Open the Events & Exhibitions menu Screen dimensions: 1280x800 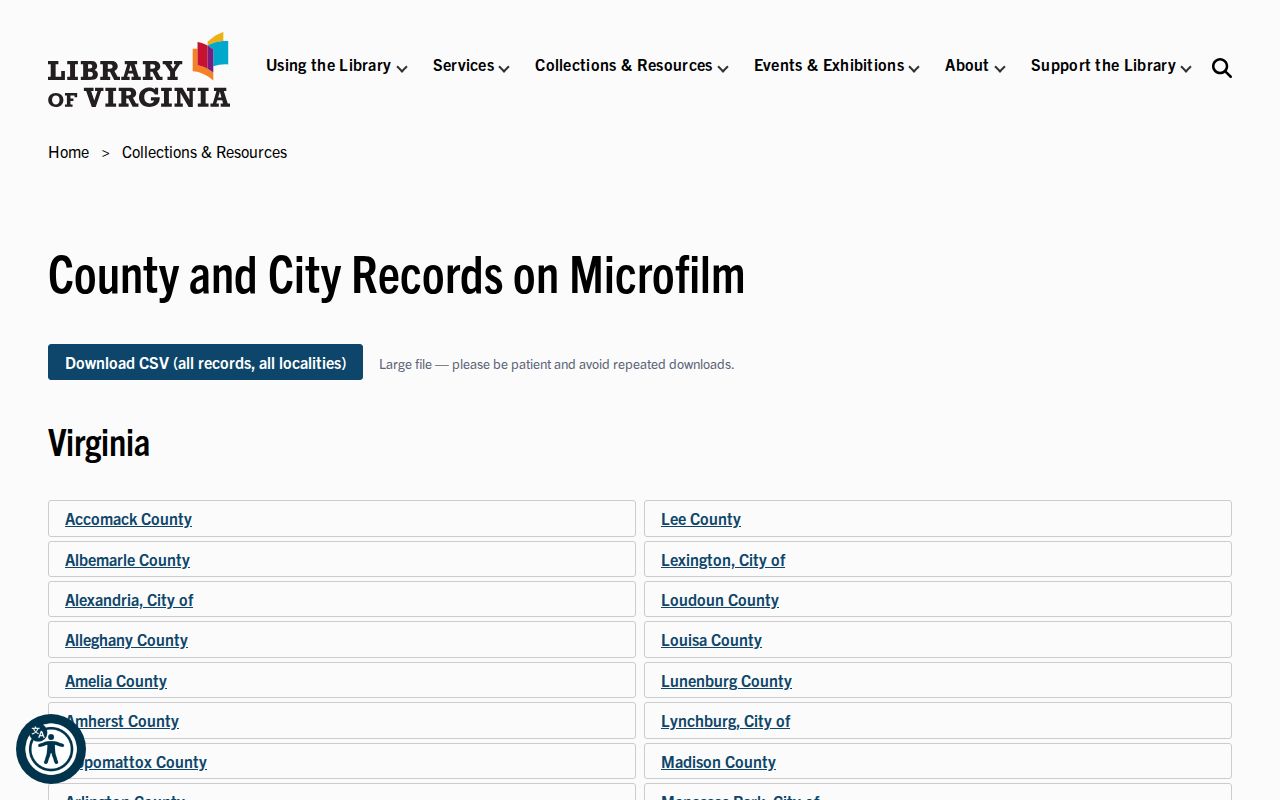829,65
